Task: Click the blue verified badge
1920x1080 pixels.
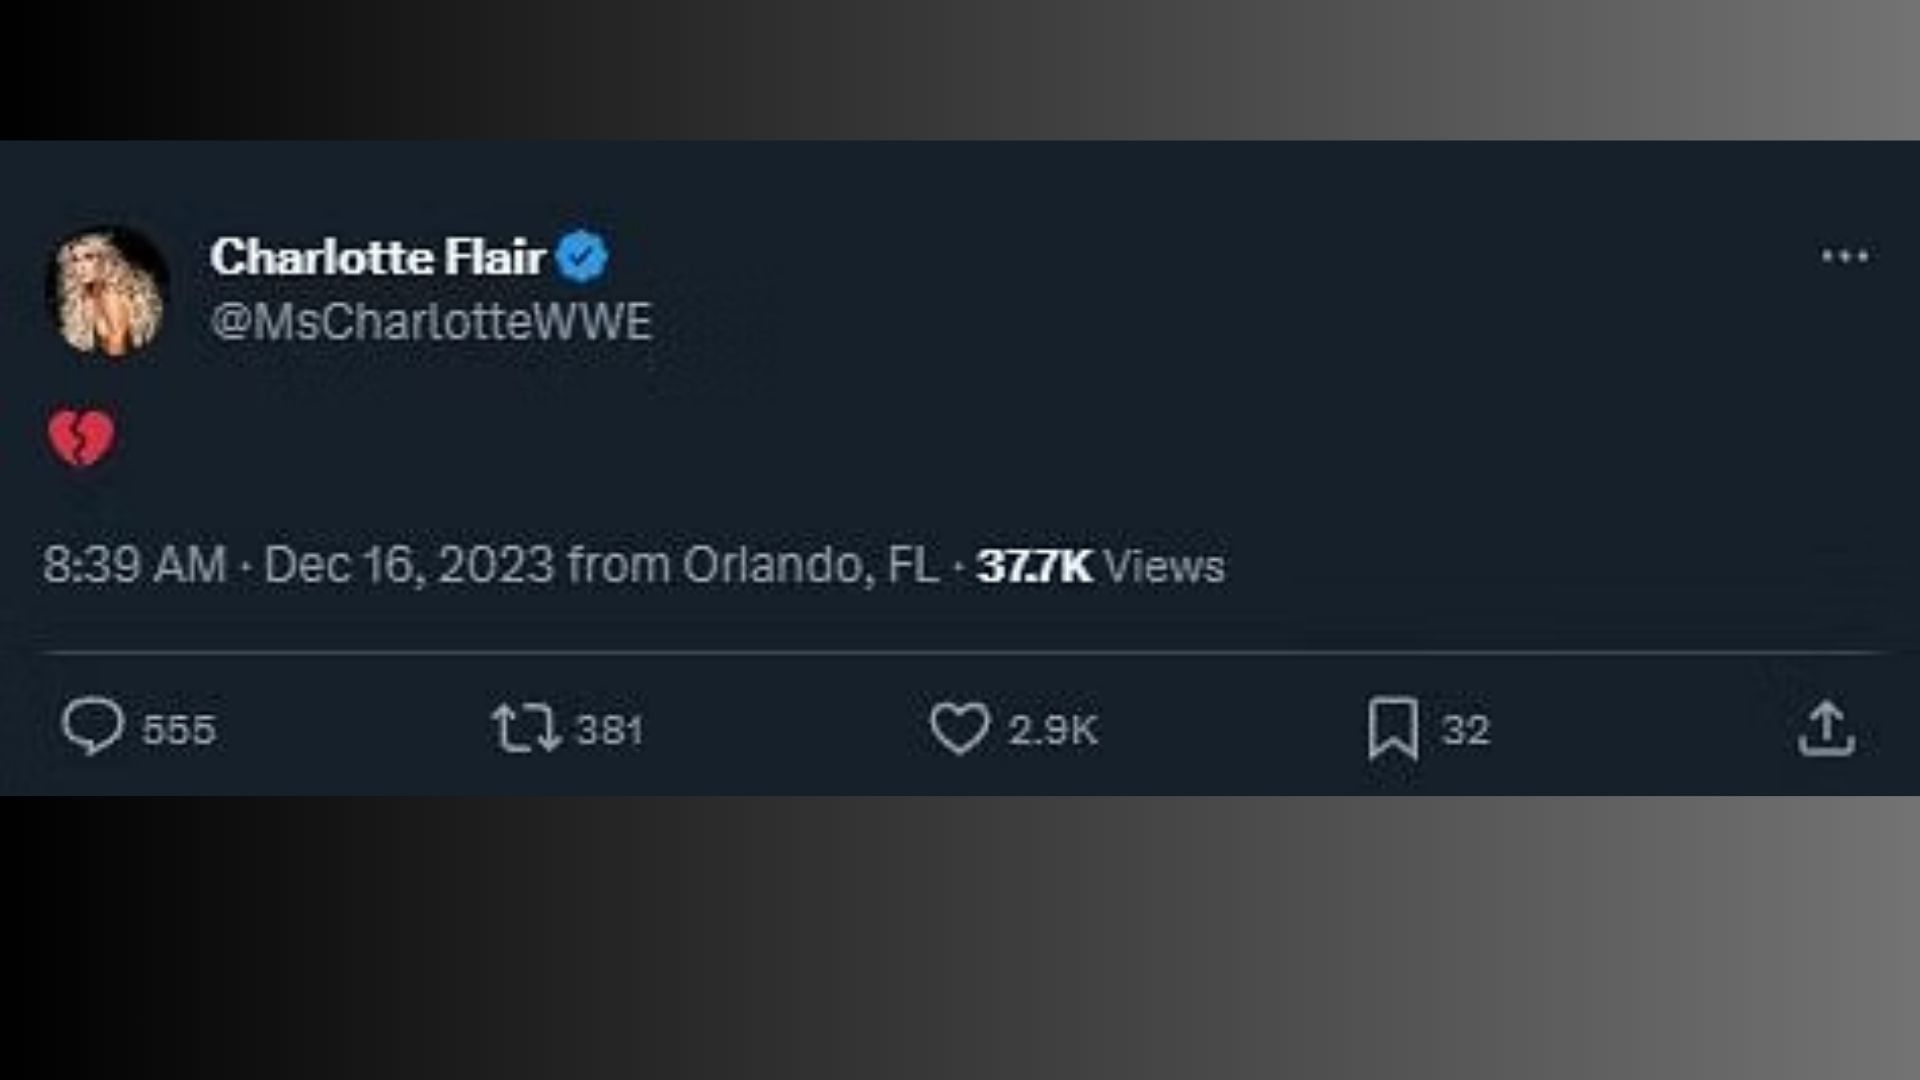Action: [x=582, y=257]
